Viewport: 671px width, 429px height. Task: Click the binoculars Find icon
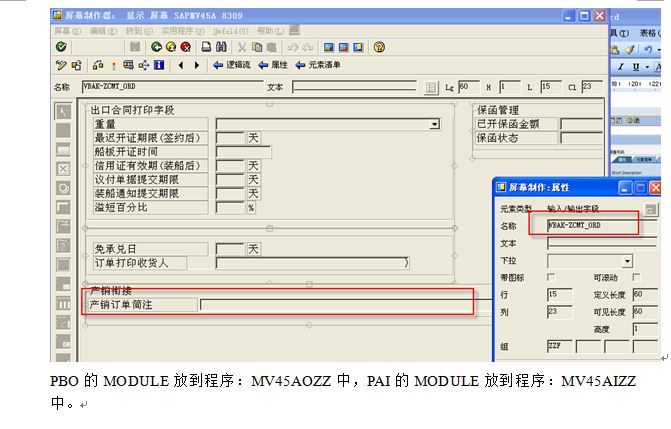pyautogui.click(x=221, y=47)
